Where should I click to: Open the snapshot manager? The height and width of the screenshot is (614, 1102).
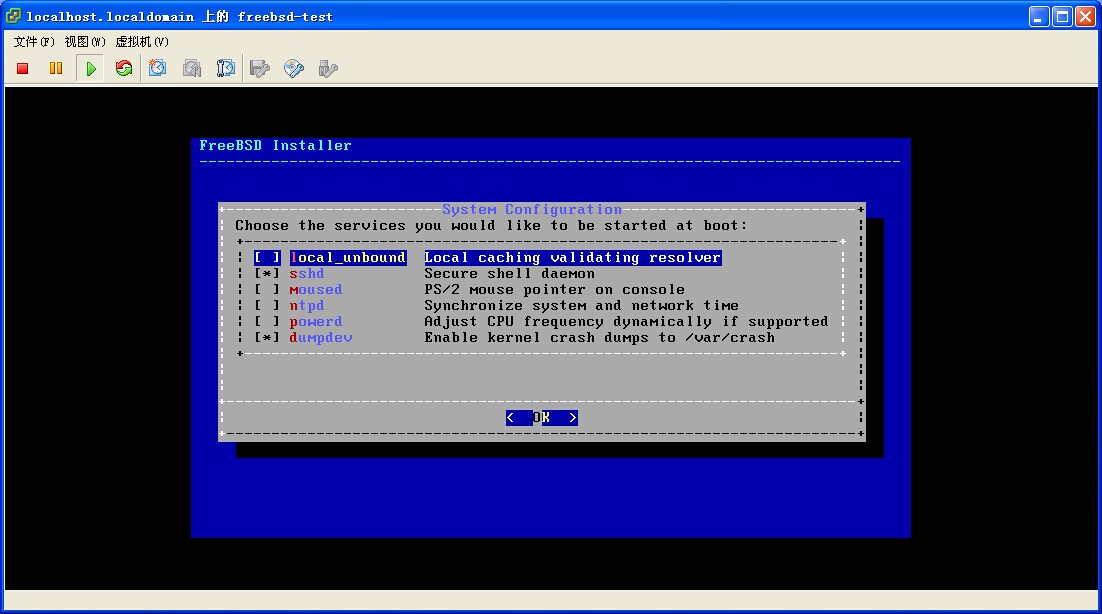click(226, 68)
